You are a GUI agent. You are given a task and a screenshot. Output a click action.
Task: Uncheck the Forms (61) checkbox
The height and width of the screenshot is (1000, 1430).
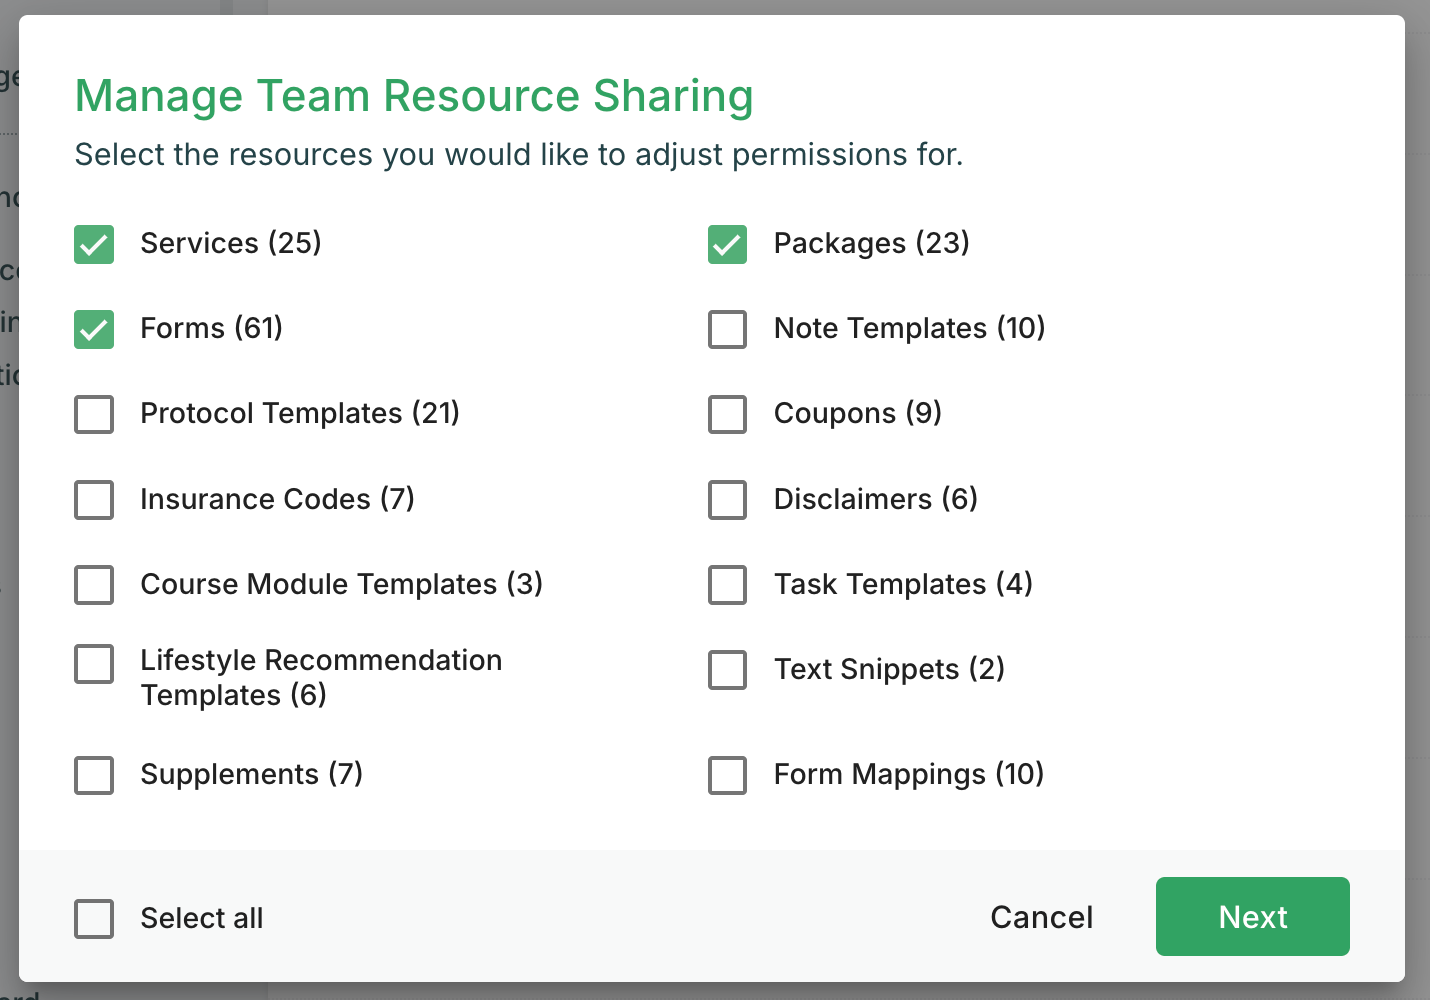coord(94,329)
